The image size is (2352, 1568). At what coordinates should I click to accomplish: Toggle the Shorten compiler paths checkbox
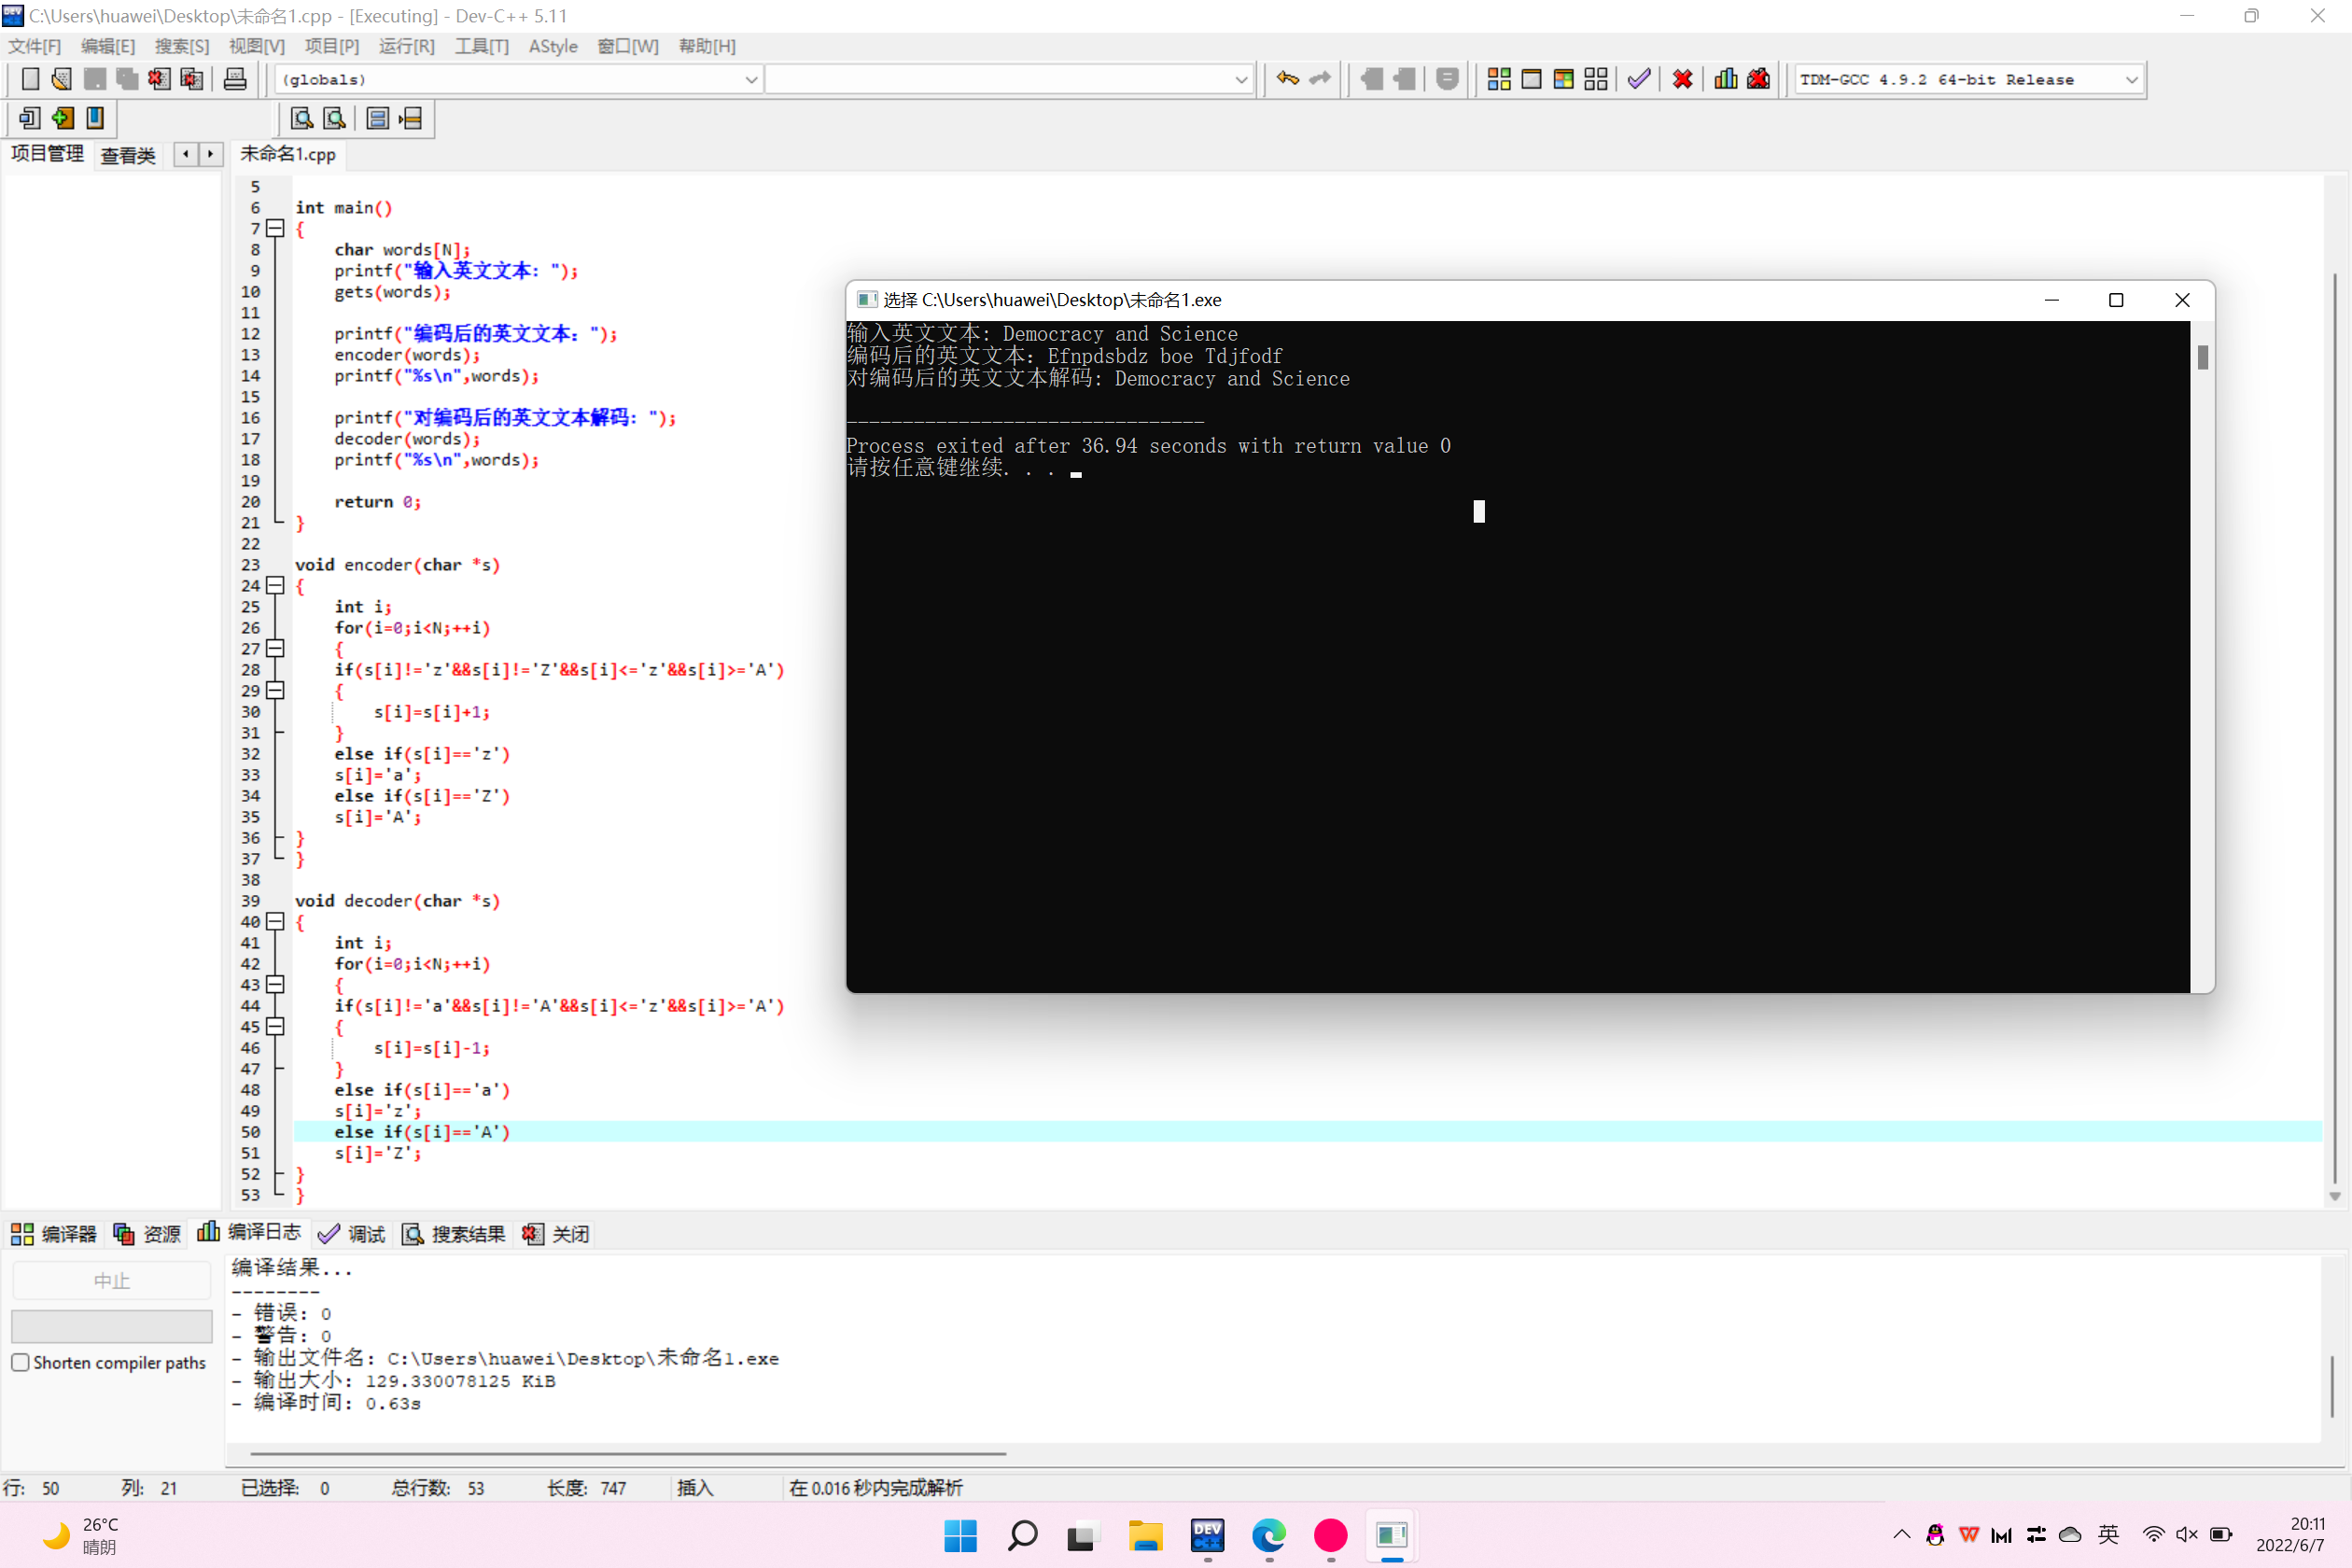(x=21, y=1362)
